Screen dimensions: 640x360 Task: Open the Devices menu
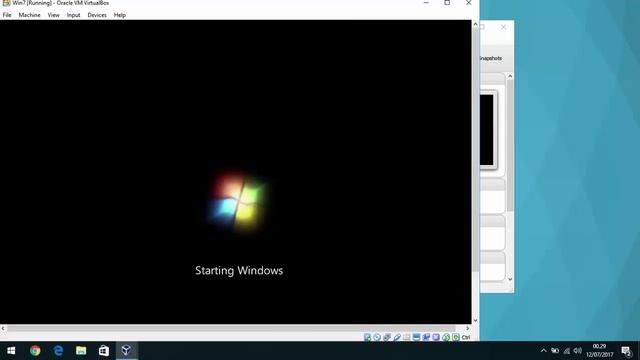[x=97, y=15]
